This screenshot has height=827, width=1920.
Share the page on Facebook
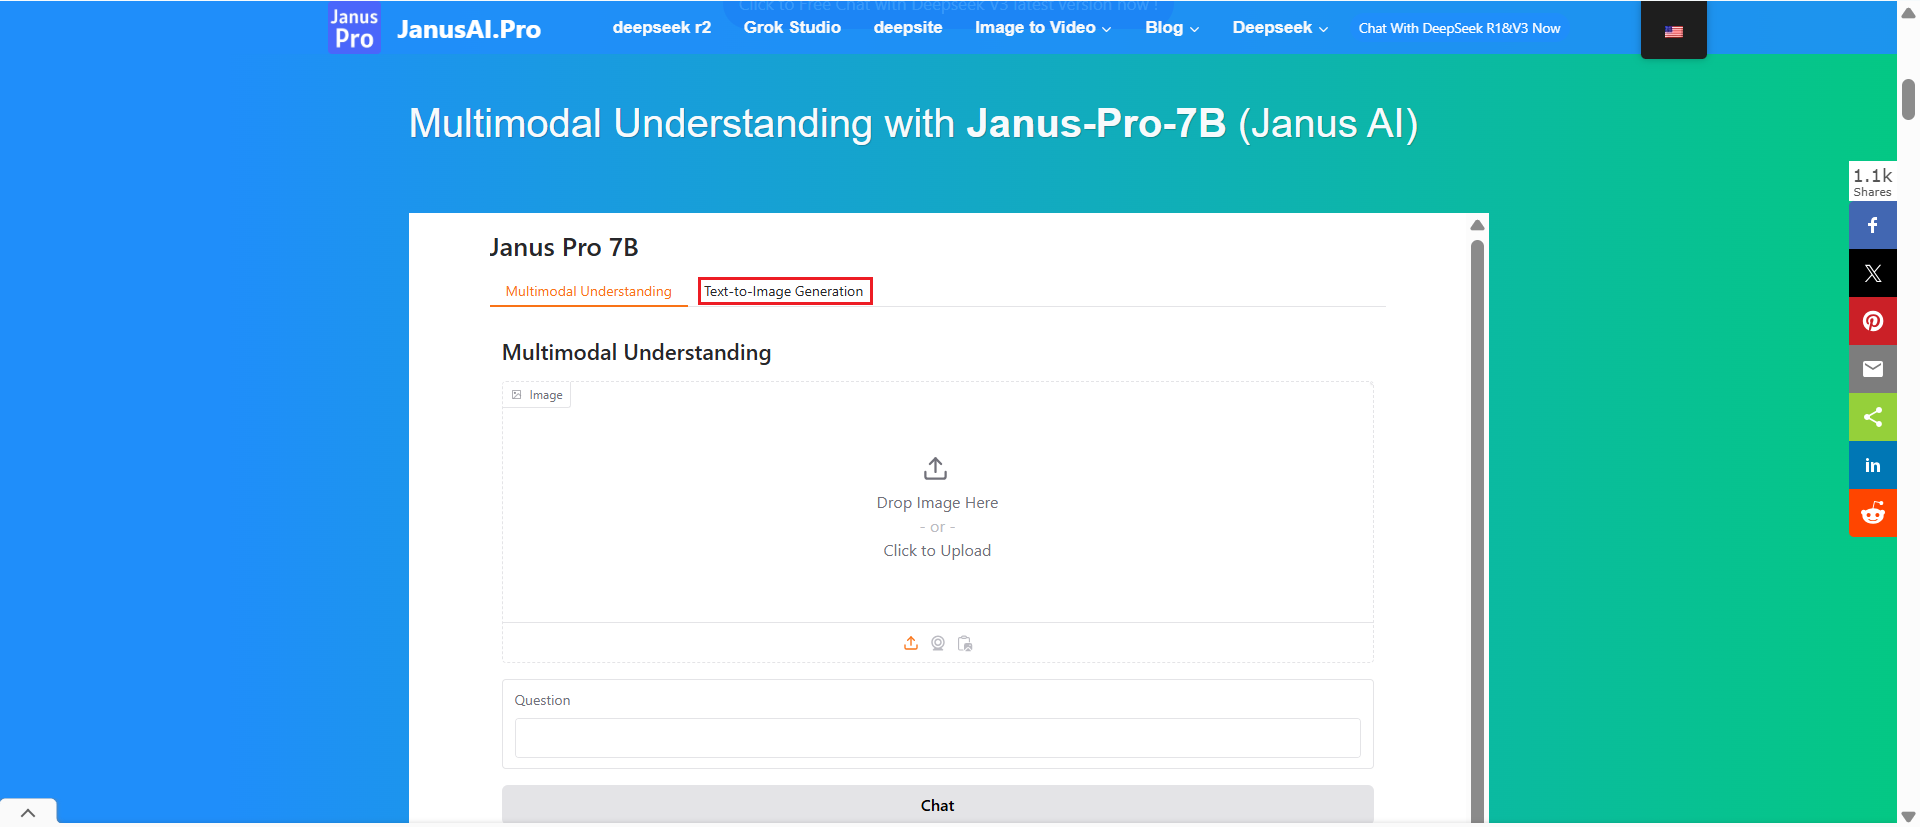tap(1873, 225)
